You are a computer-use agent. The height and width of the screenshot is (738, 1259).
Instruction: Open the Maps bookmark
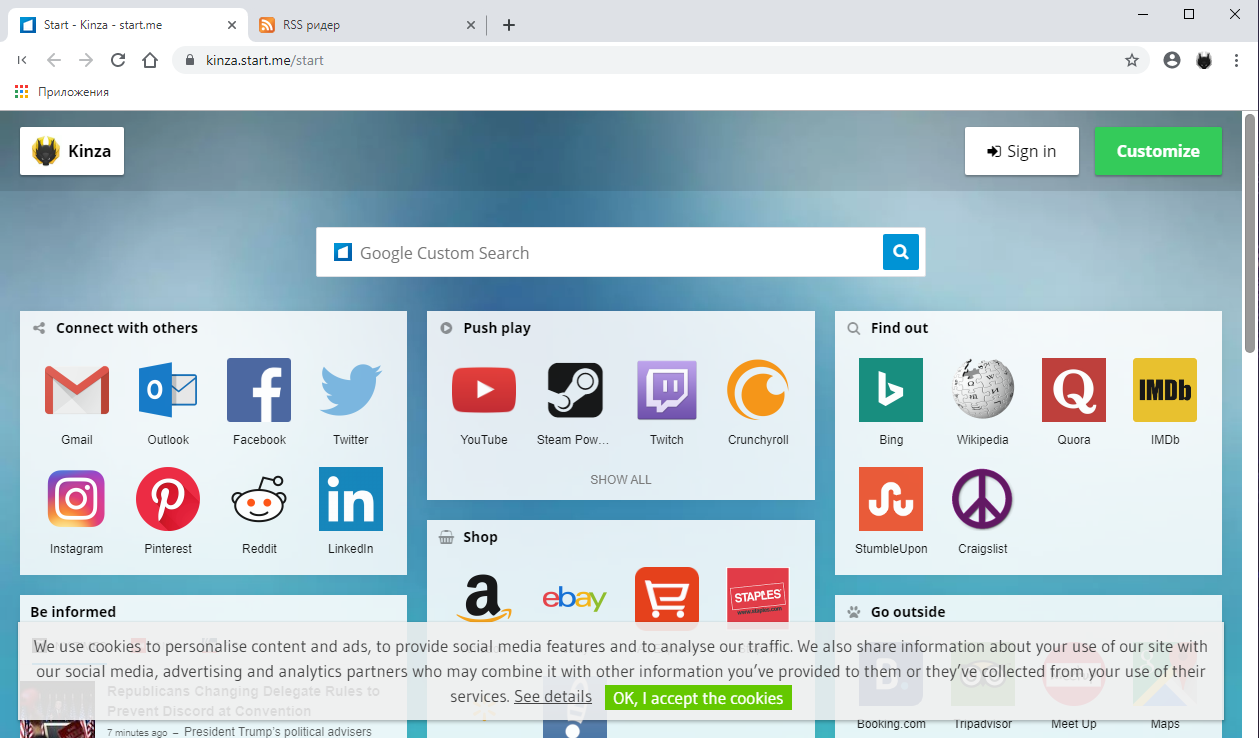pos(1165,686)
